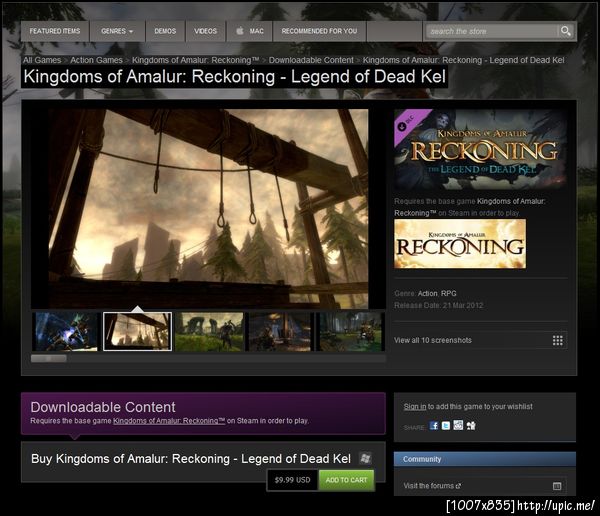This screenshot has height=516, width=600.
Task: Click the magnifying glass search icon
Action: [566, 31]
